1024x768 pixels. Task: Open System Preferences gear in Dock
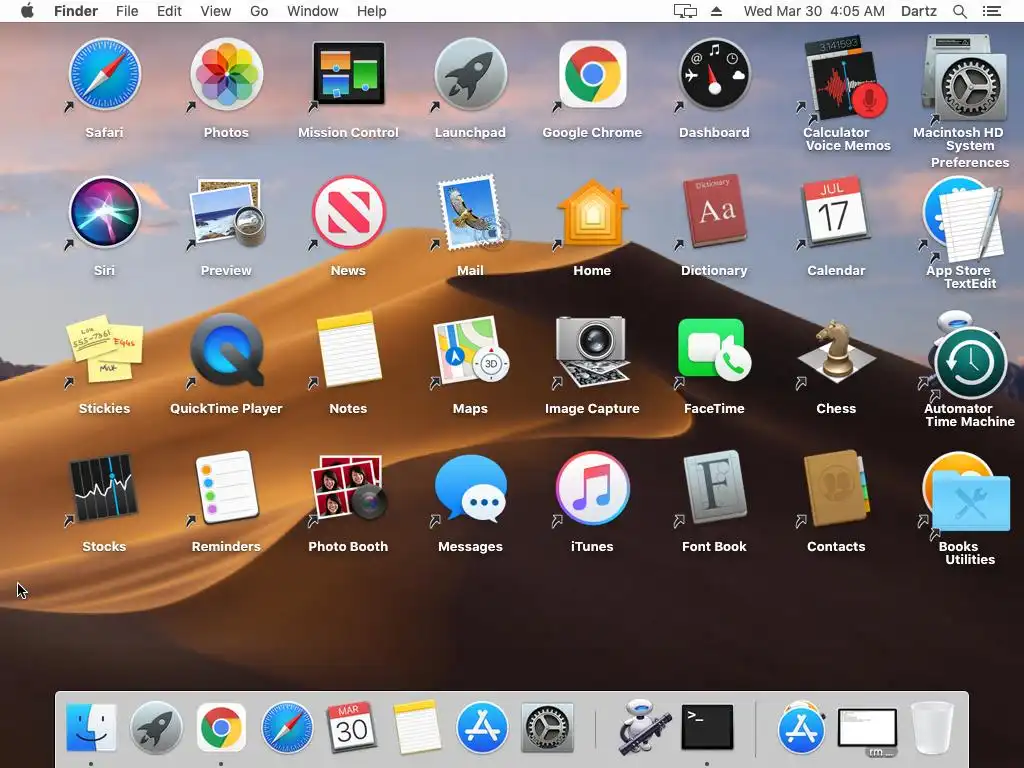(x=547, y=727)
